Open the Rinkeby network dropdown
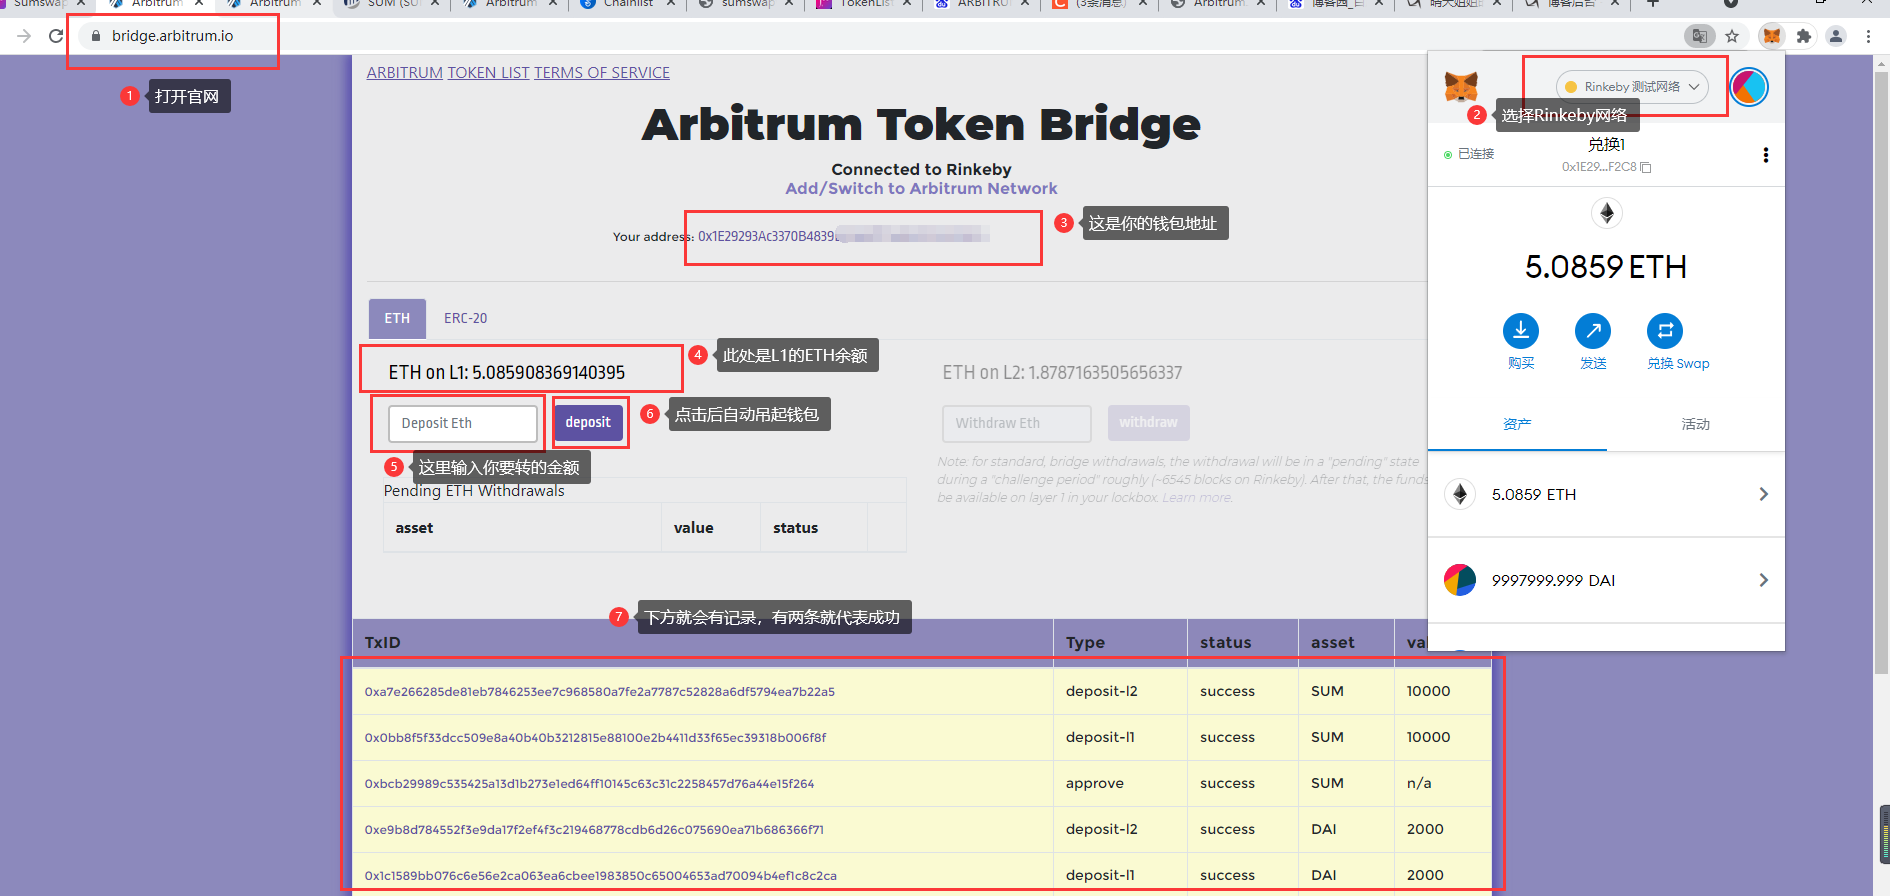 point(1632,87)
